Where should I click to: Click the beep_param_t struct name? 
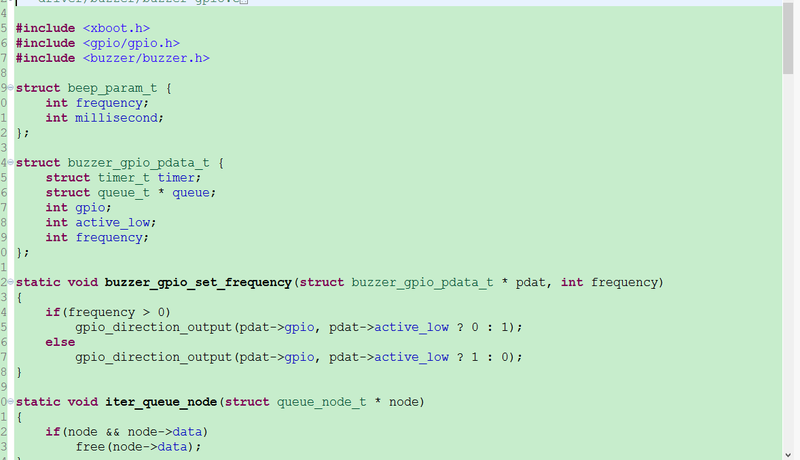[112, 88]
